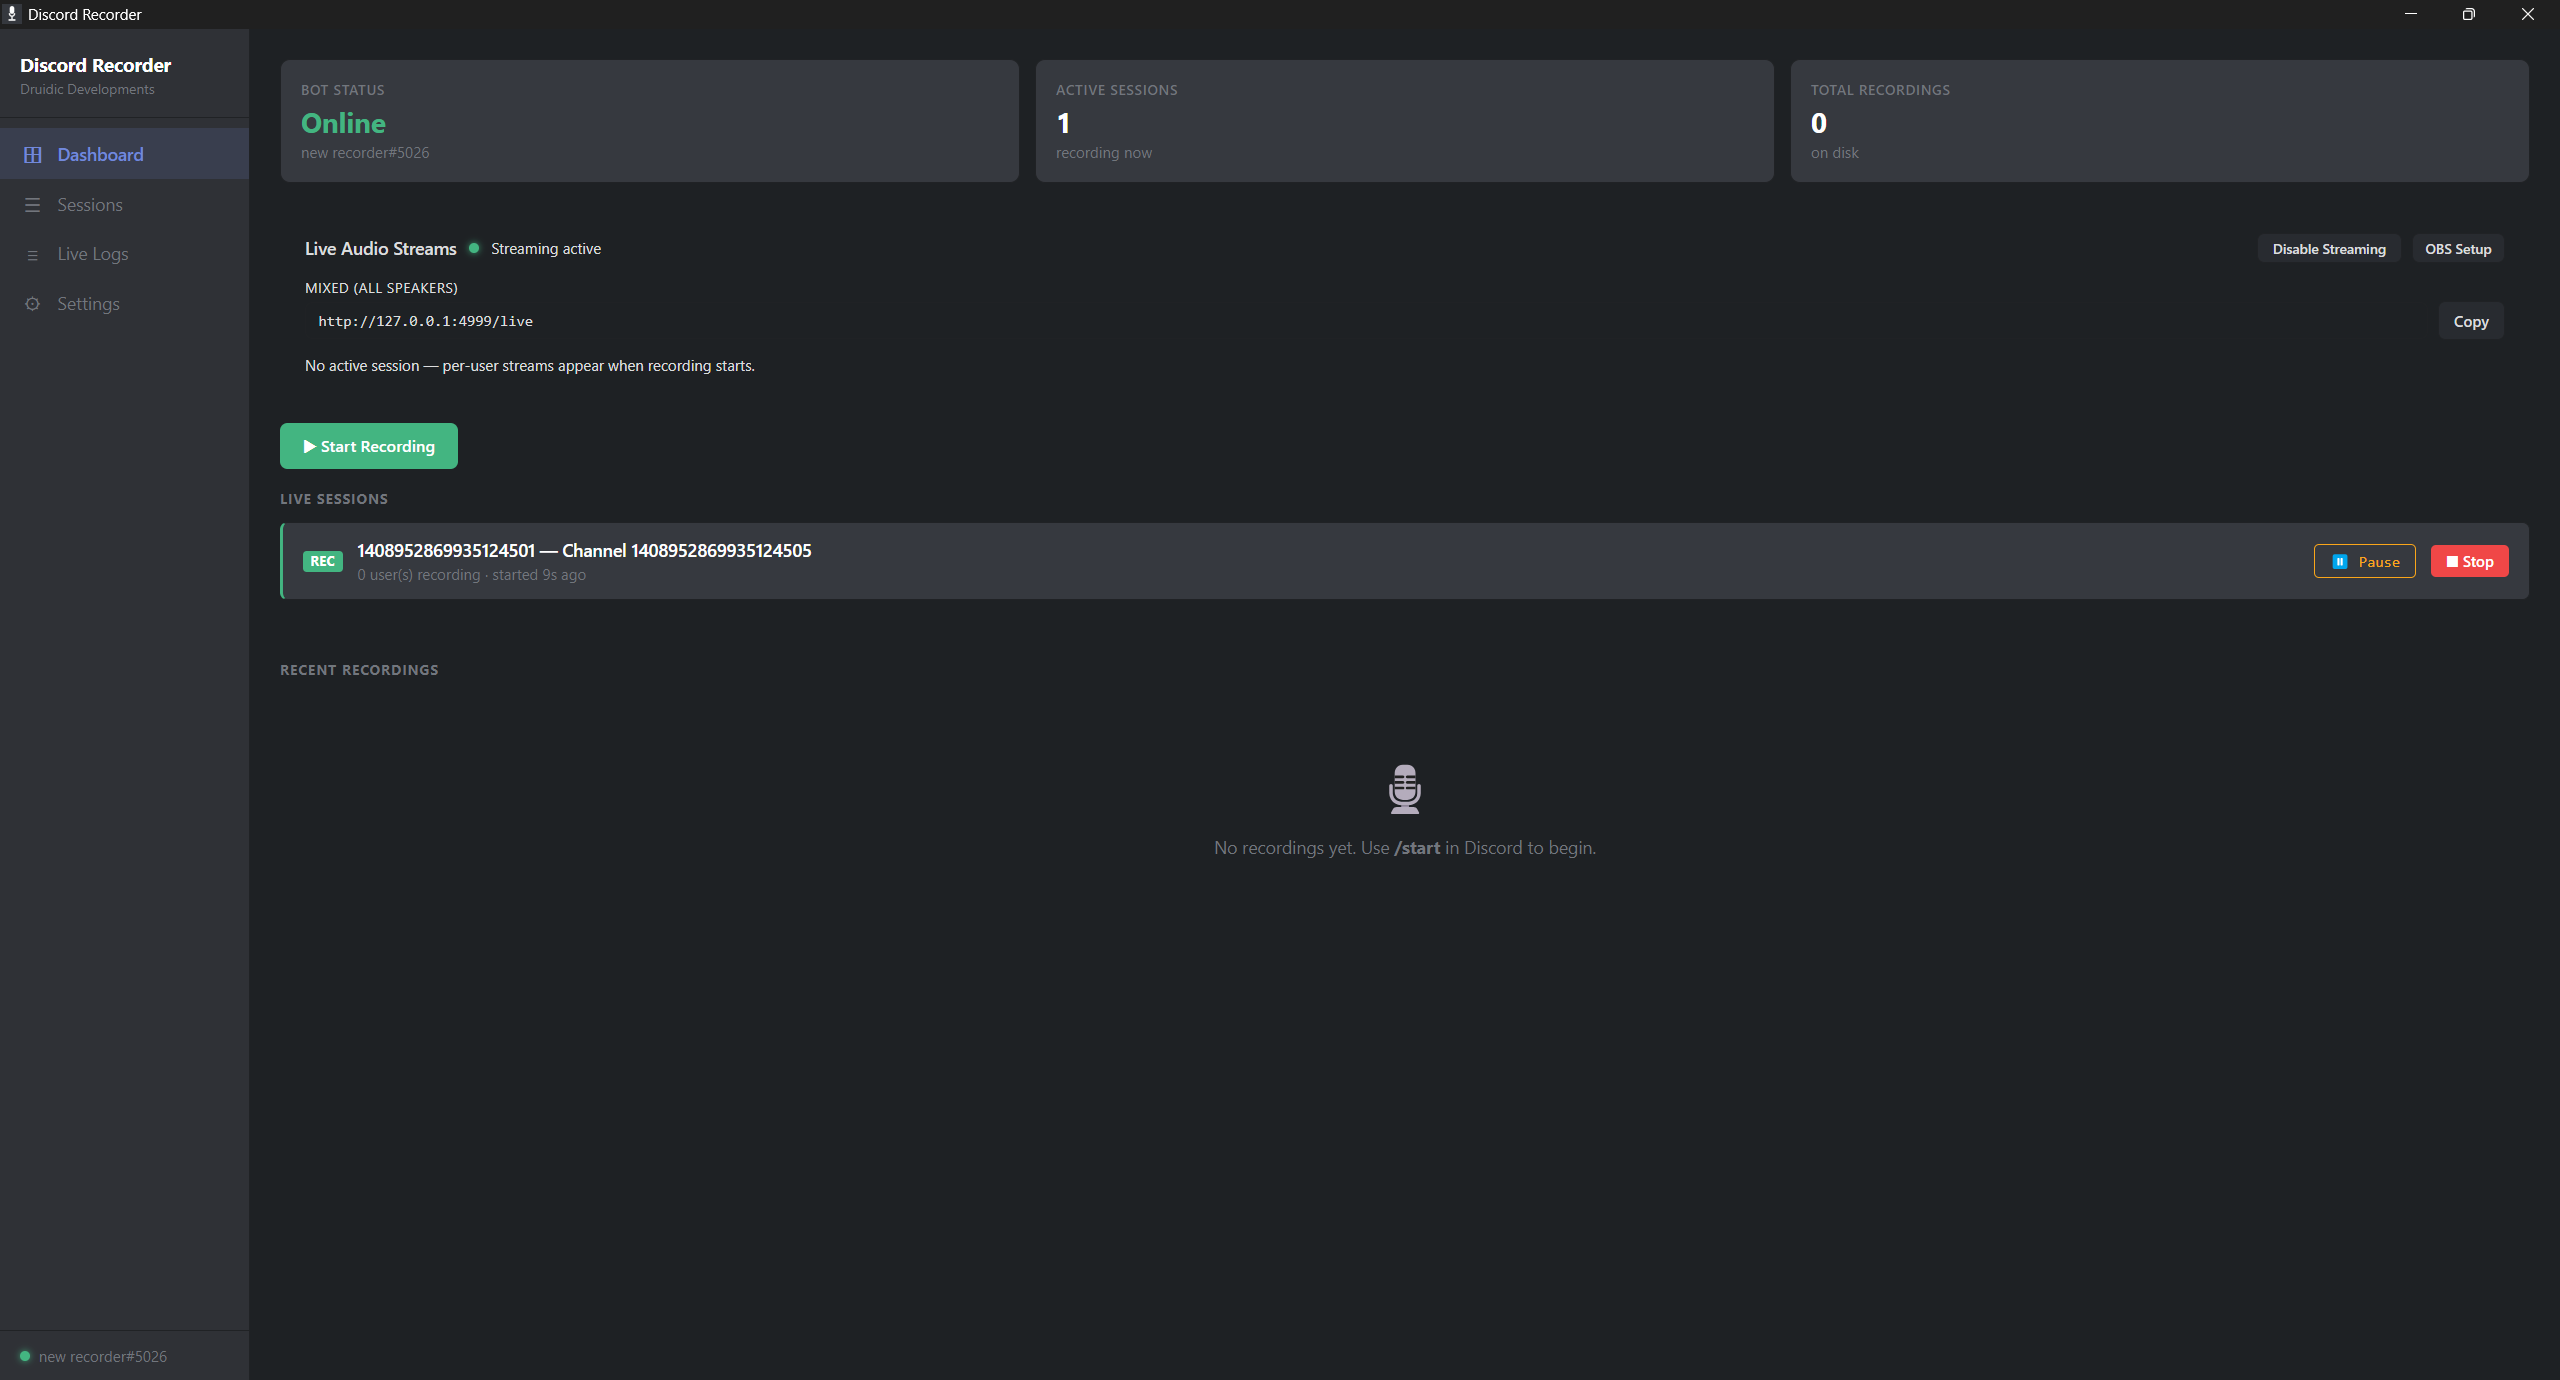Screen dimensions: 2560x1380
Task: Open Settings via the gear icon
Action: pos(33,304)
